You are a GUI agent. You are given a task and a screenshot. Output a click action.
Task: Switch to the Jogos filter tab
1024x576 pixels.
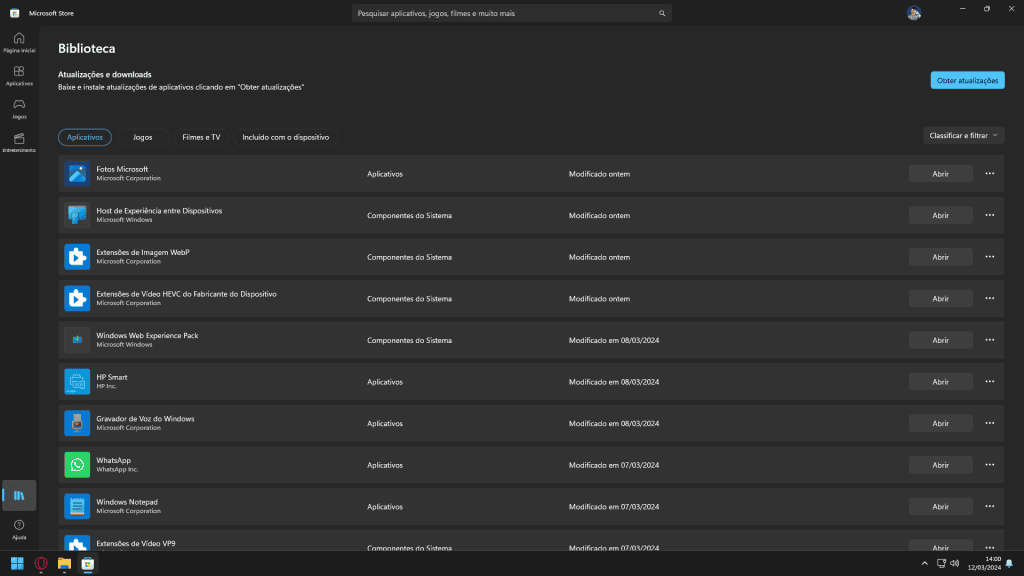pyautogui.click(x=142, y=137)
